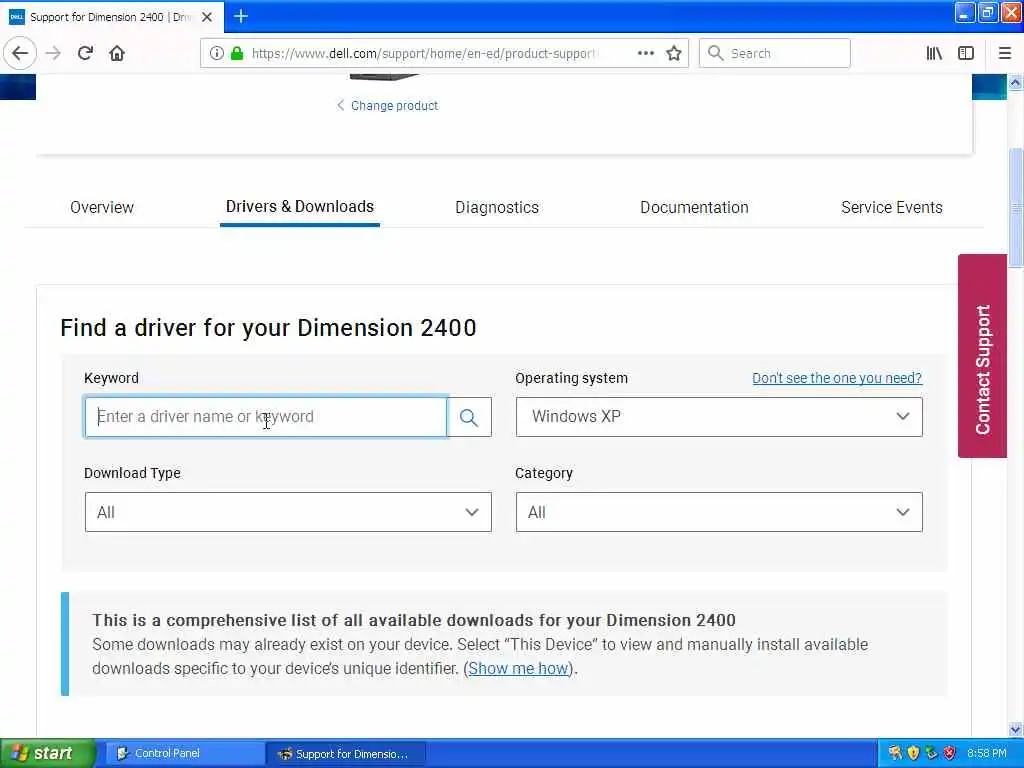Screen dimensions: 1024x768
Task: Show site information icon in address bar
Action: (216, 53)
